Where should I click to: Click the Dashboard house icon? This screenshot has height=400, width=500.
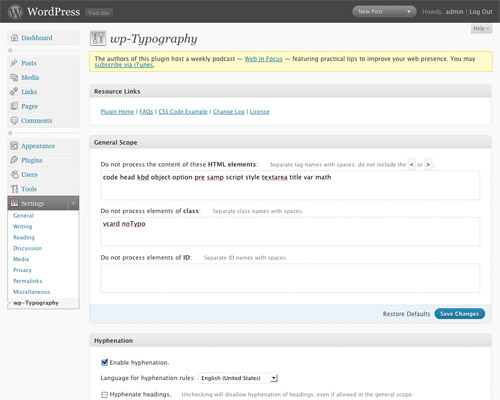coord(14,38)
